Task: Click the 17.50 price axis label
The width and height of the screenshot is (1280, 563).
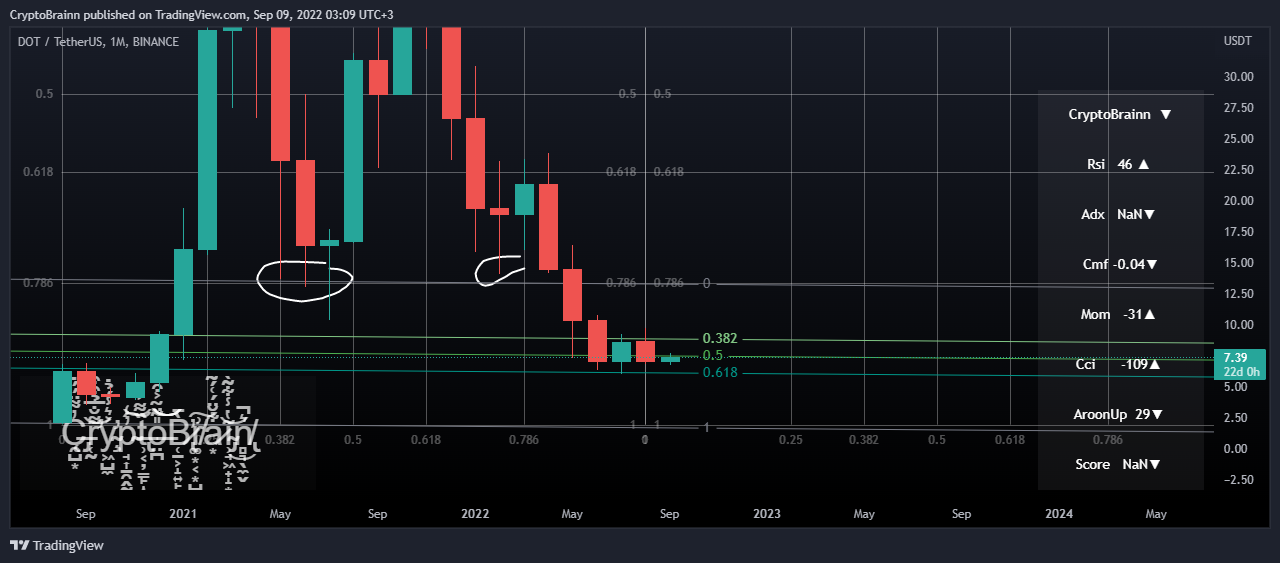Action: tap(1238, 231)
